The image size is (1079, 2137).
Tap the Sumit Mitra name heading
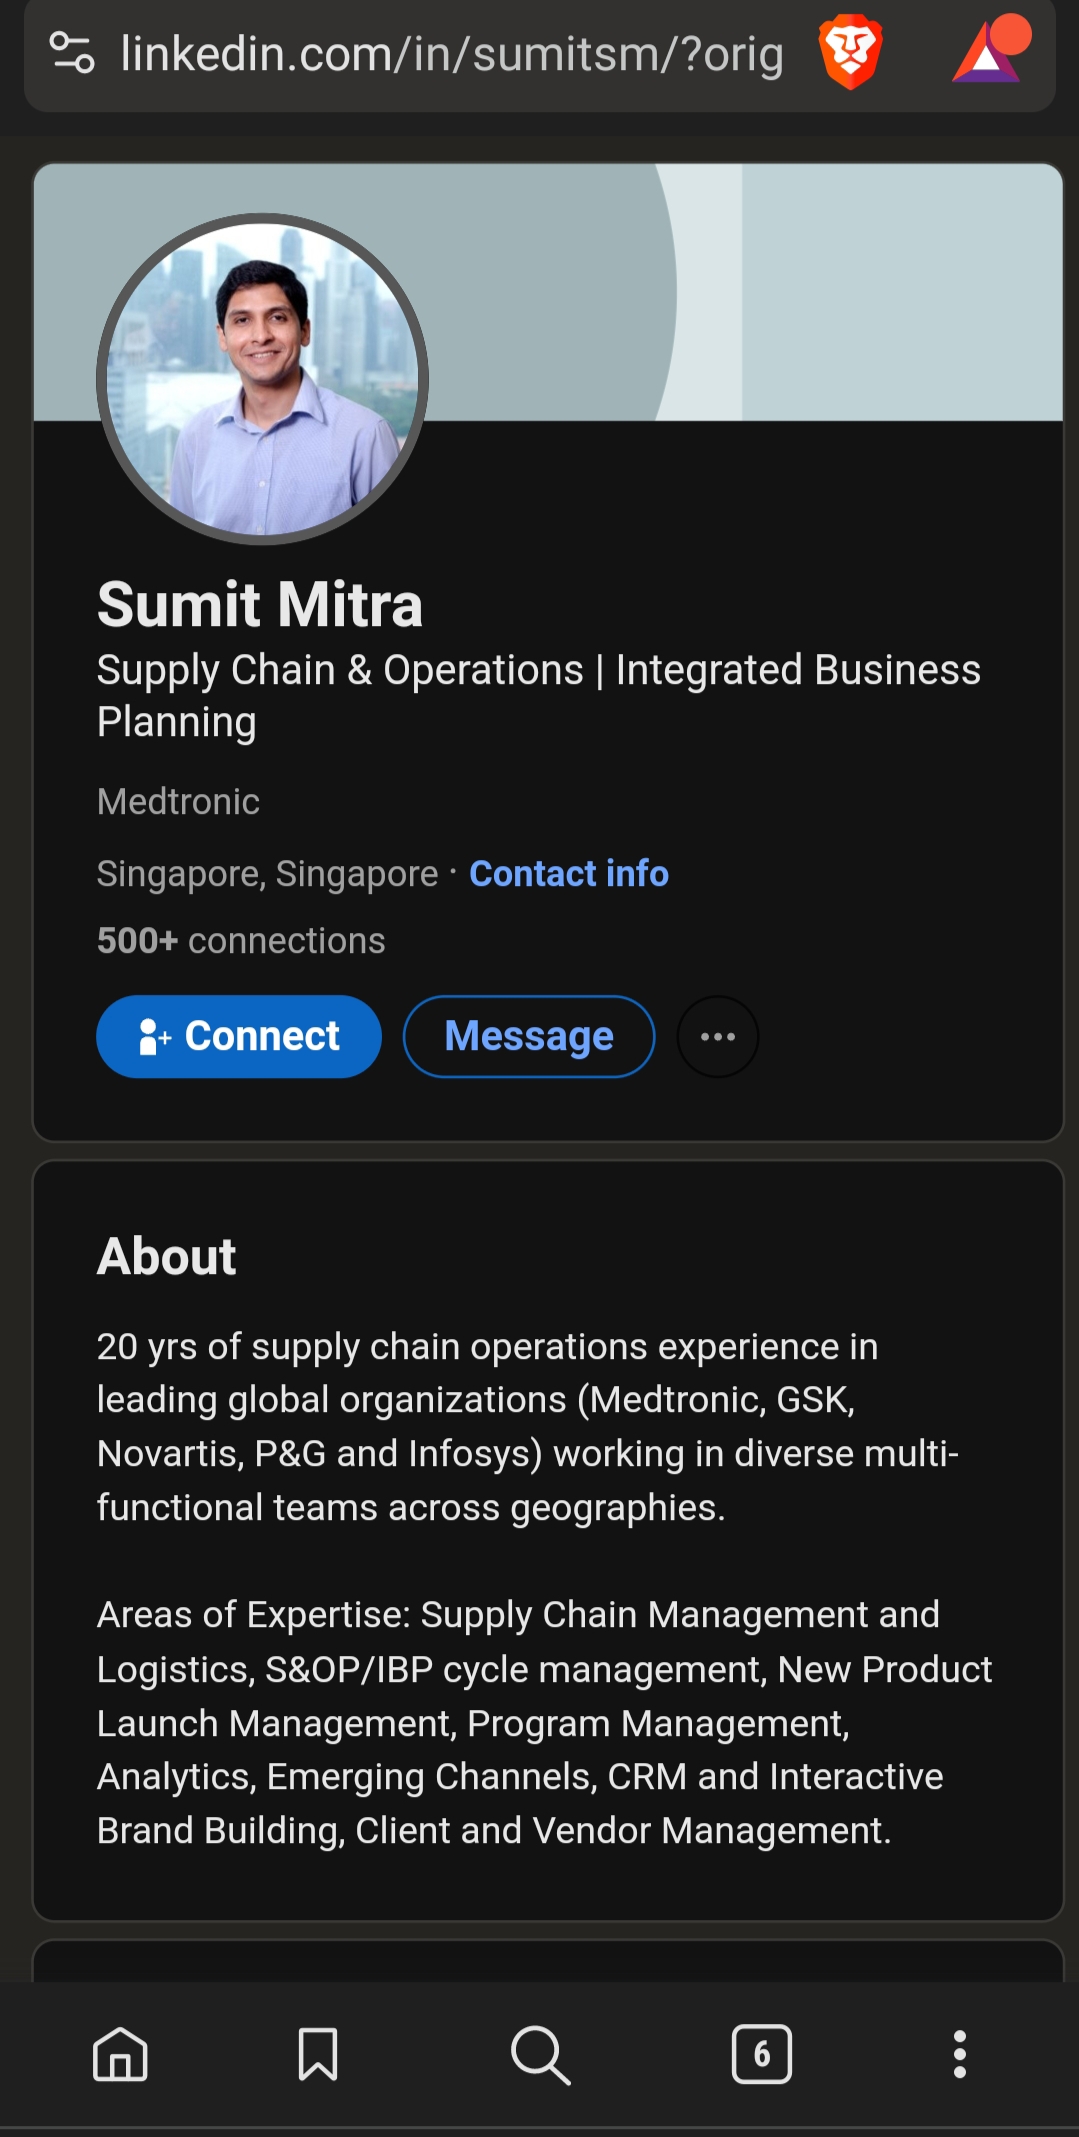click(x=260, y=605)
